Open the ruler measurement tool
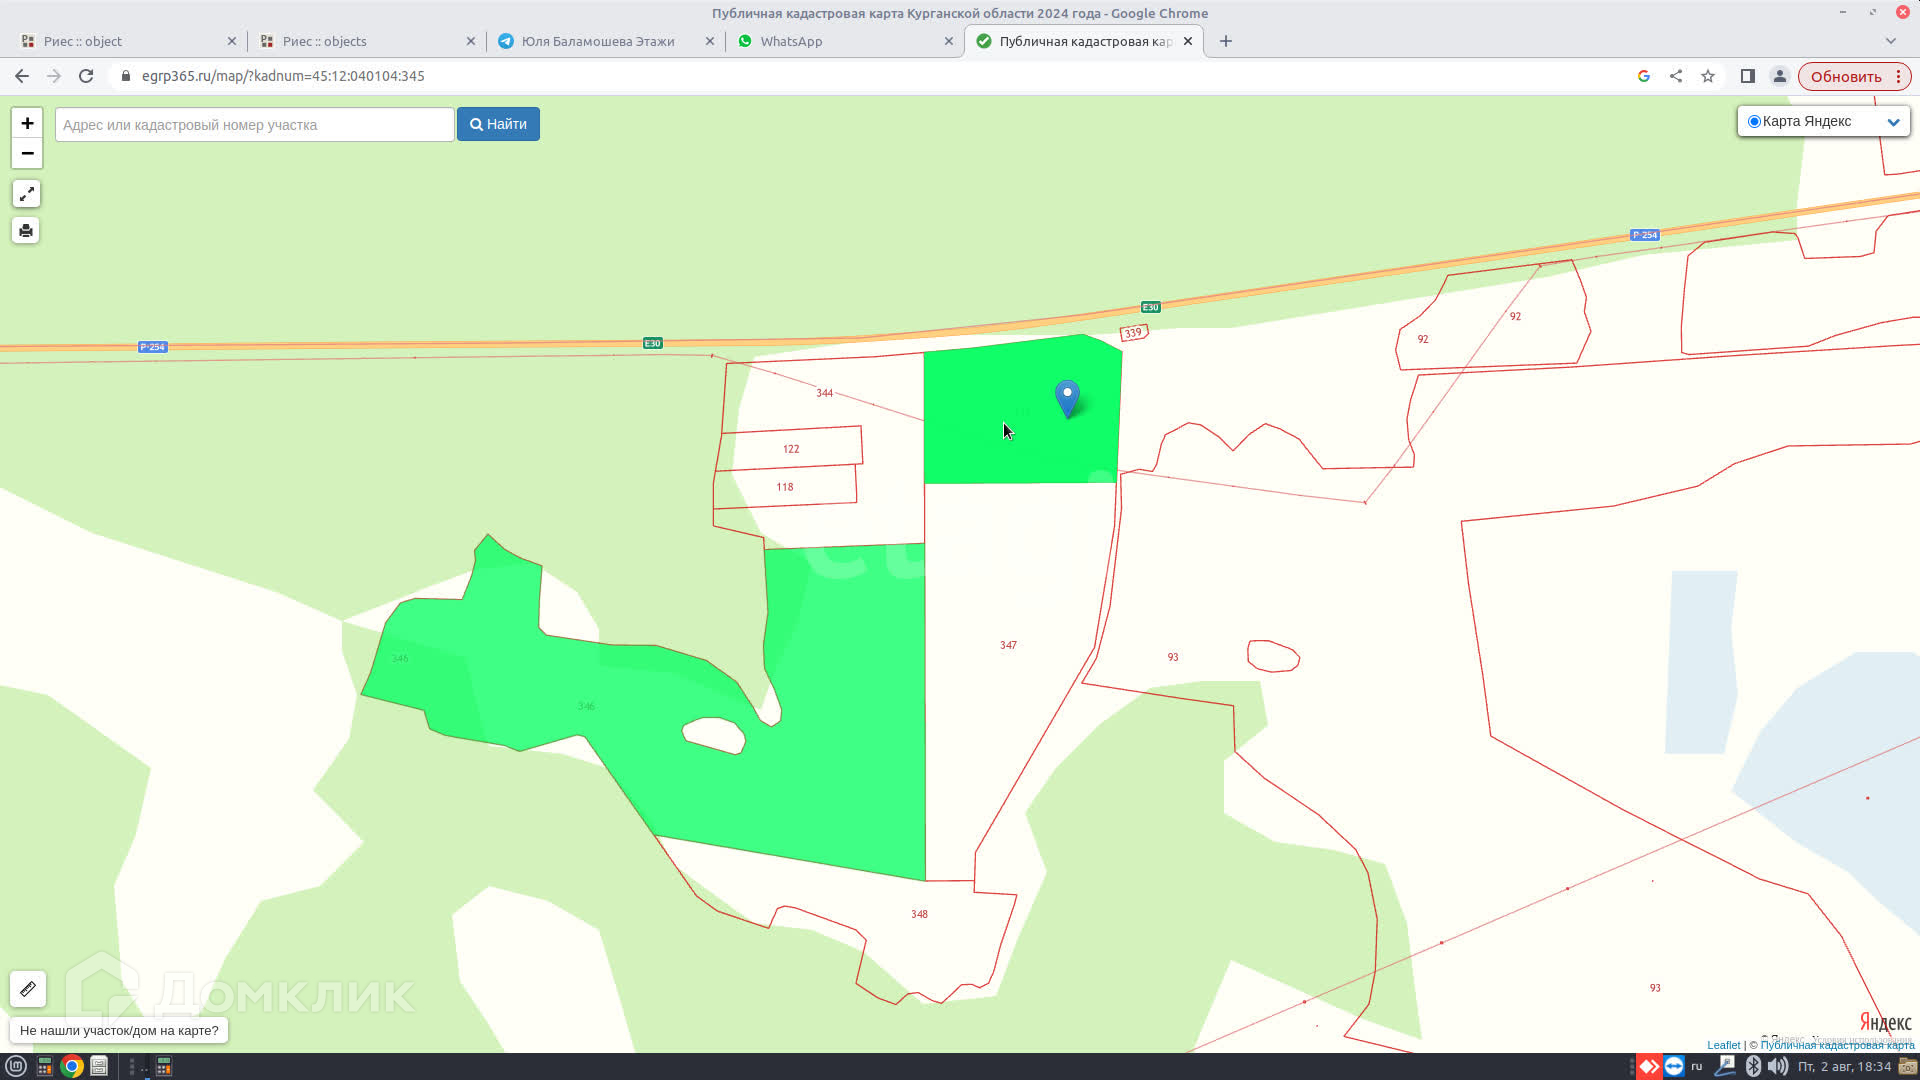The height and width of the screenshot is (1080, 1920). point(28,989)
